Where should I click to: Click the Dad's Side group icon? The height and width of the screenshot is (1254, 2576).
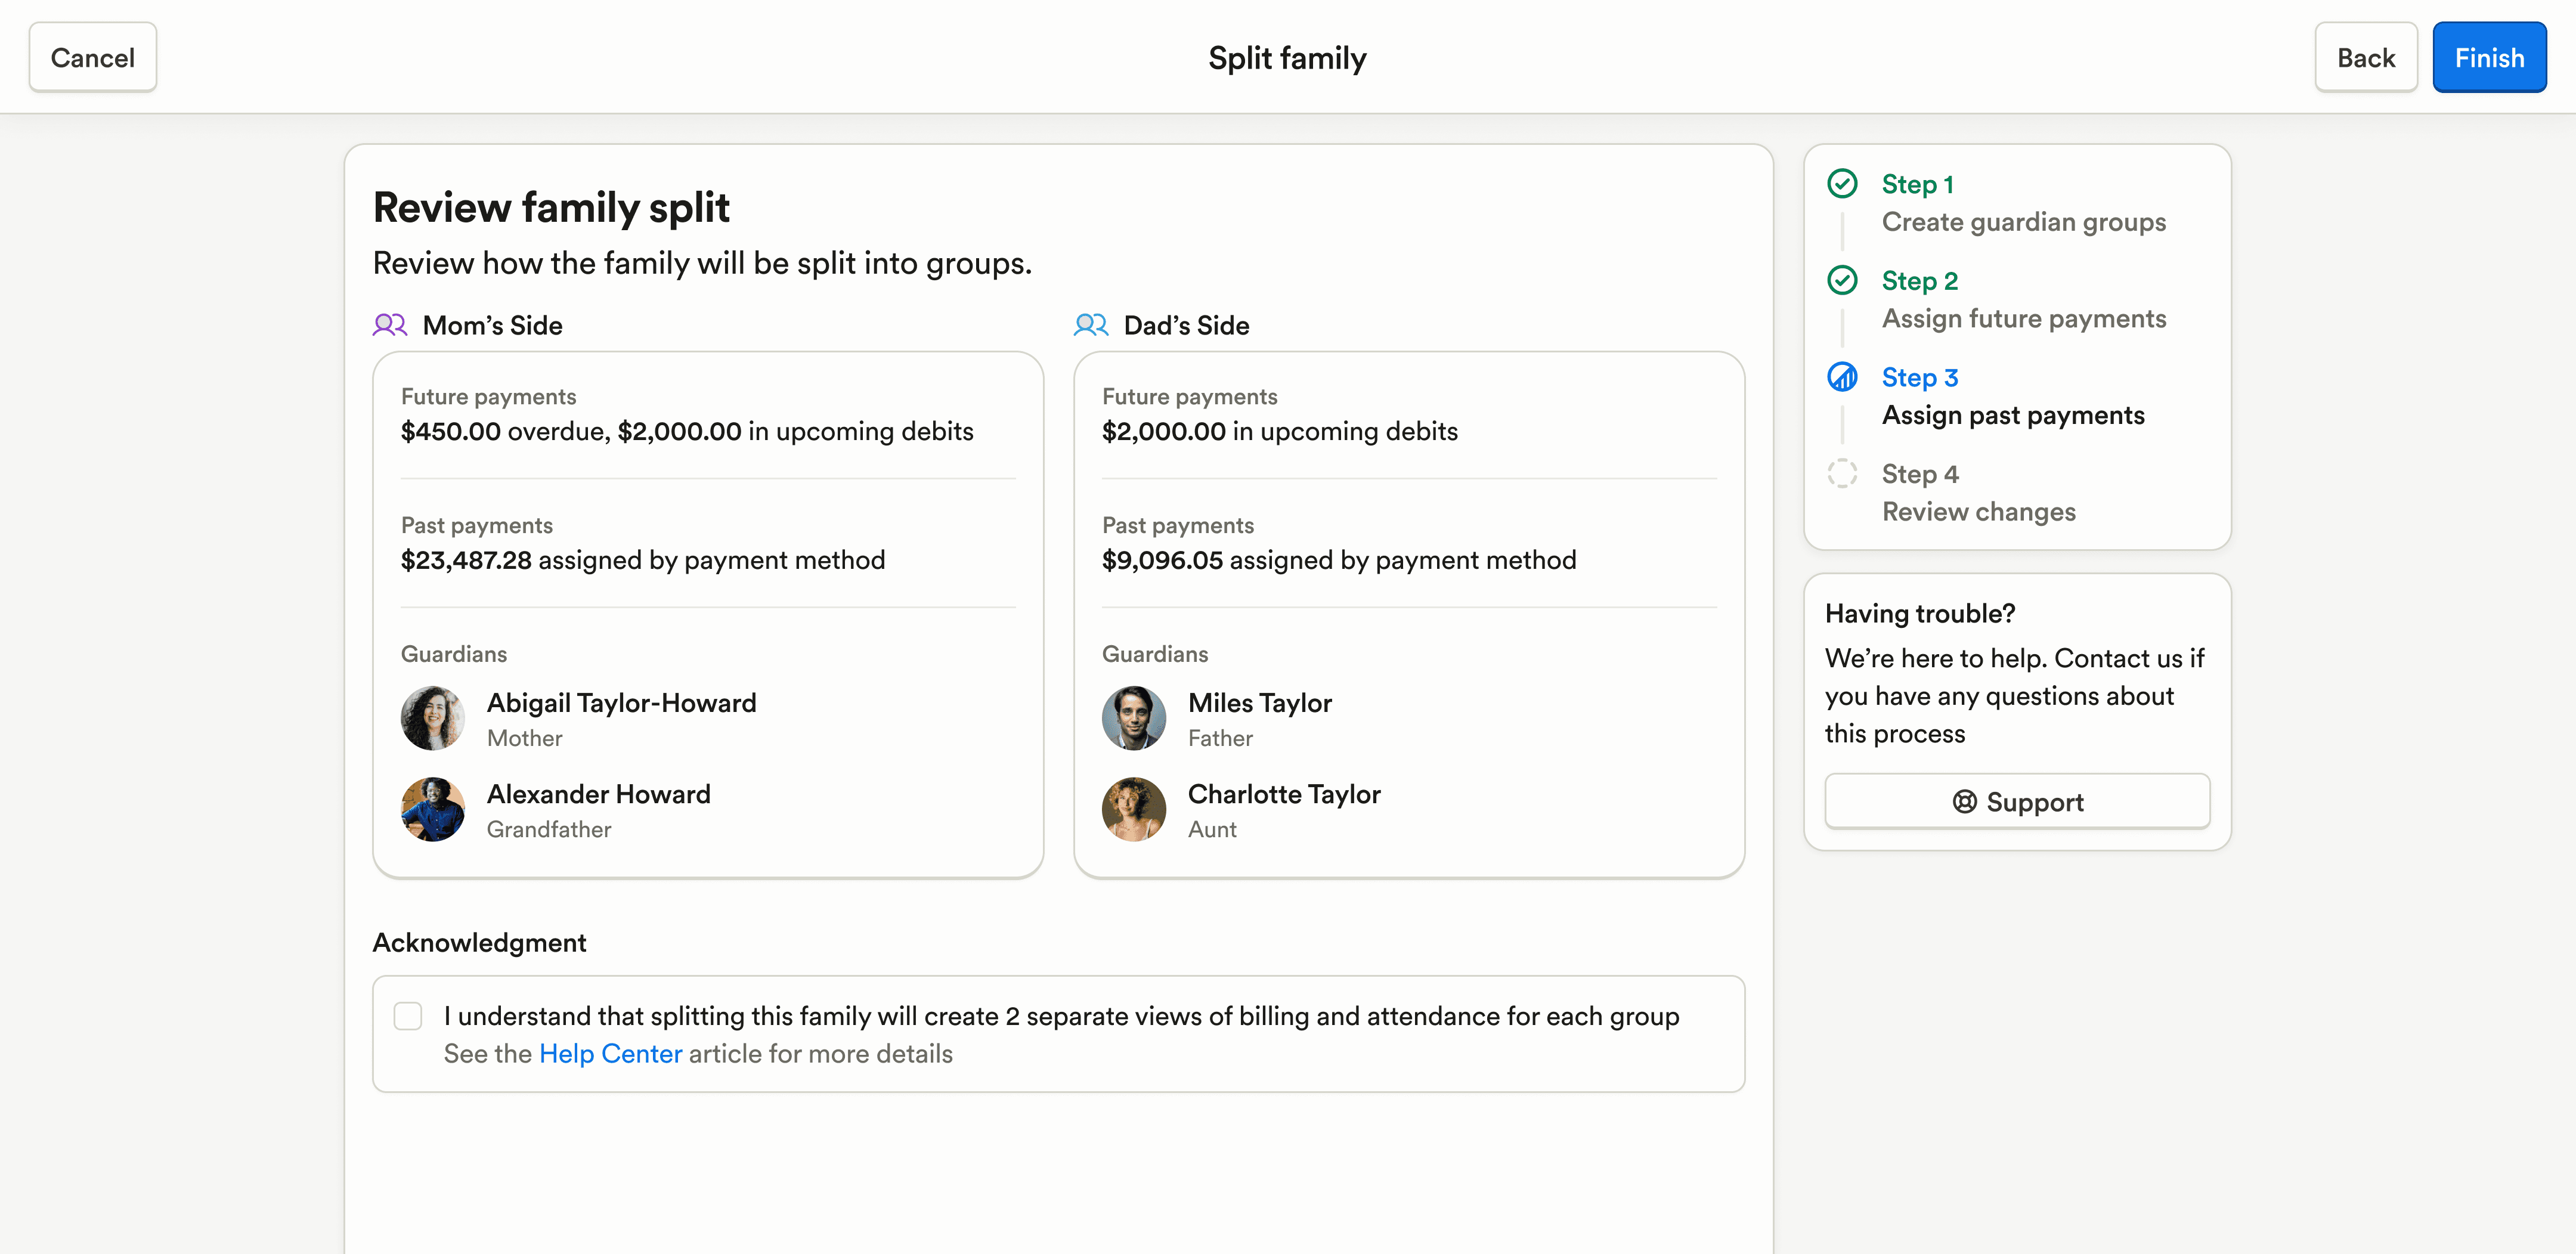coord(1091,325)
